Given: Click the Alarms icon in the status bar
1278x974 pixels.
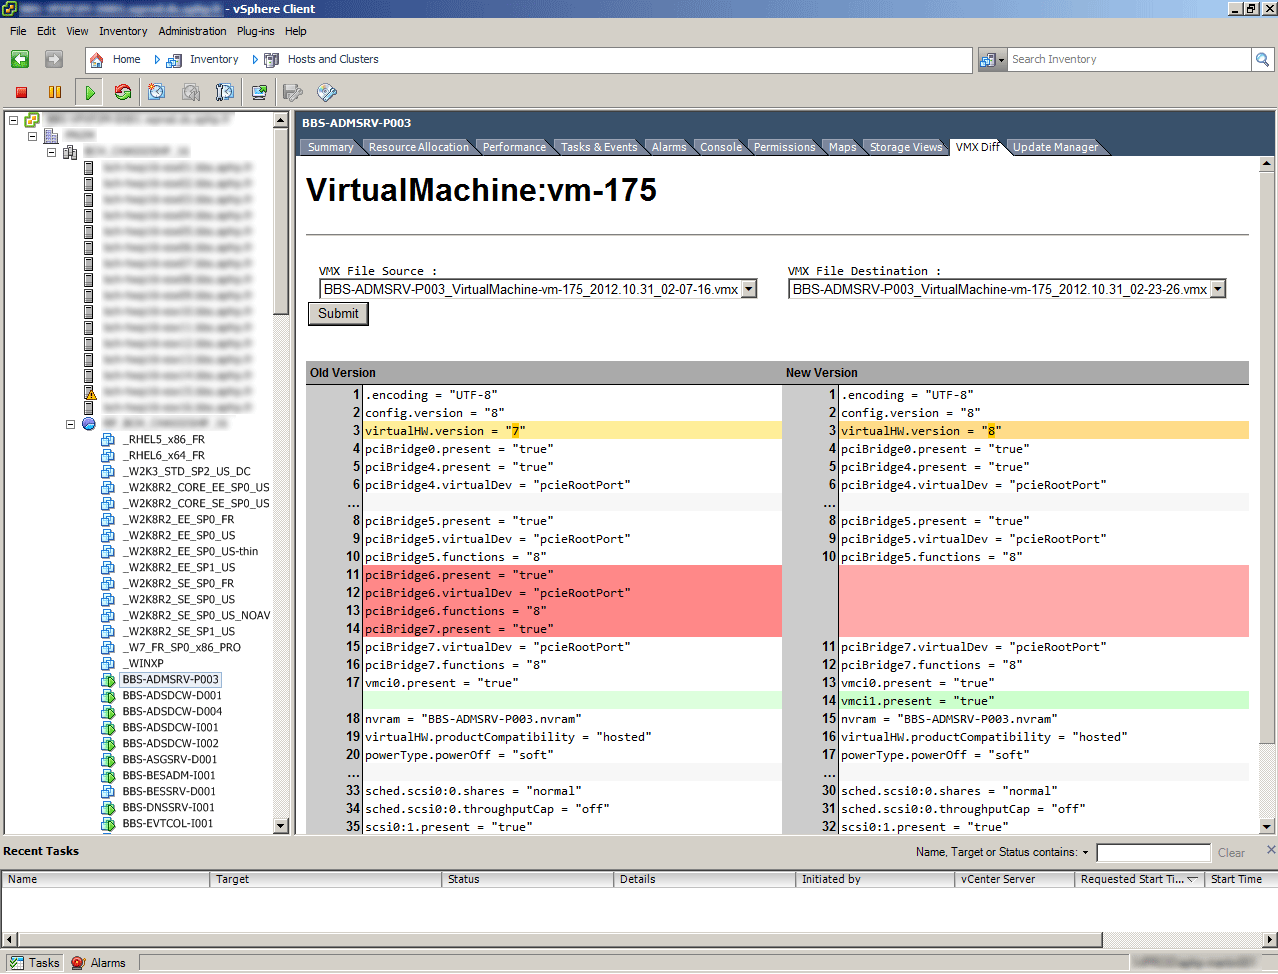Looking at the screenshot, I should (78, 963).
